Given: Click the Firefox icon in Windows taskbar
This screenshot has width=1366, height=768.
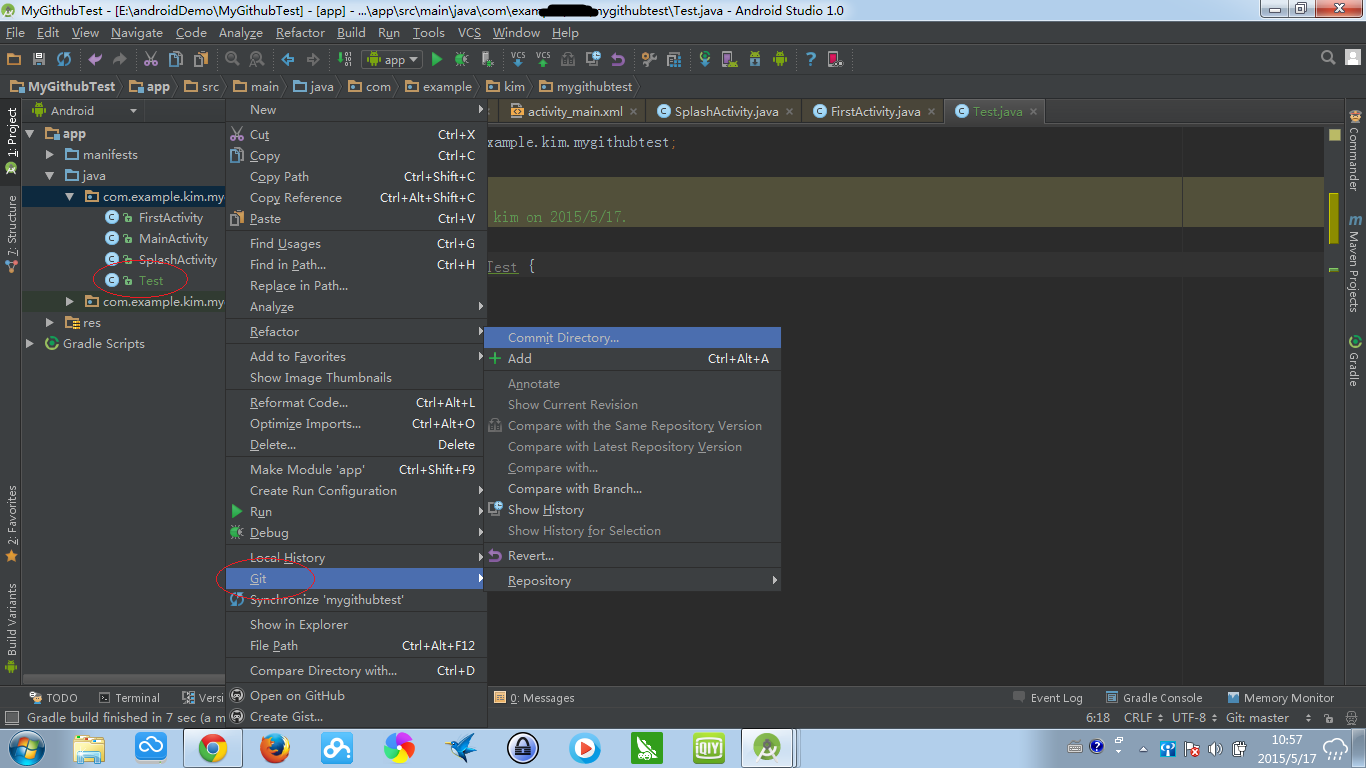Looking at the screenshot, I should 274,747.
